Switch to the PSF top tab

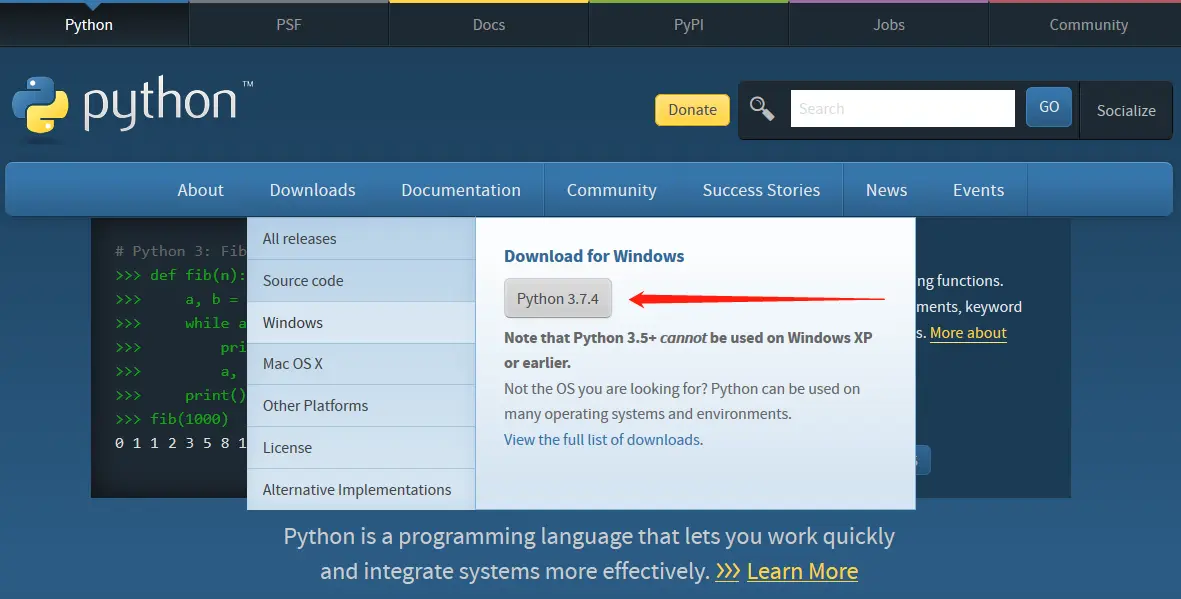[x=288, y=25]
